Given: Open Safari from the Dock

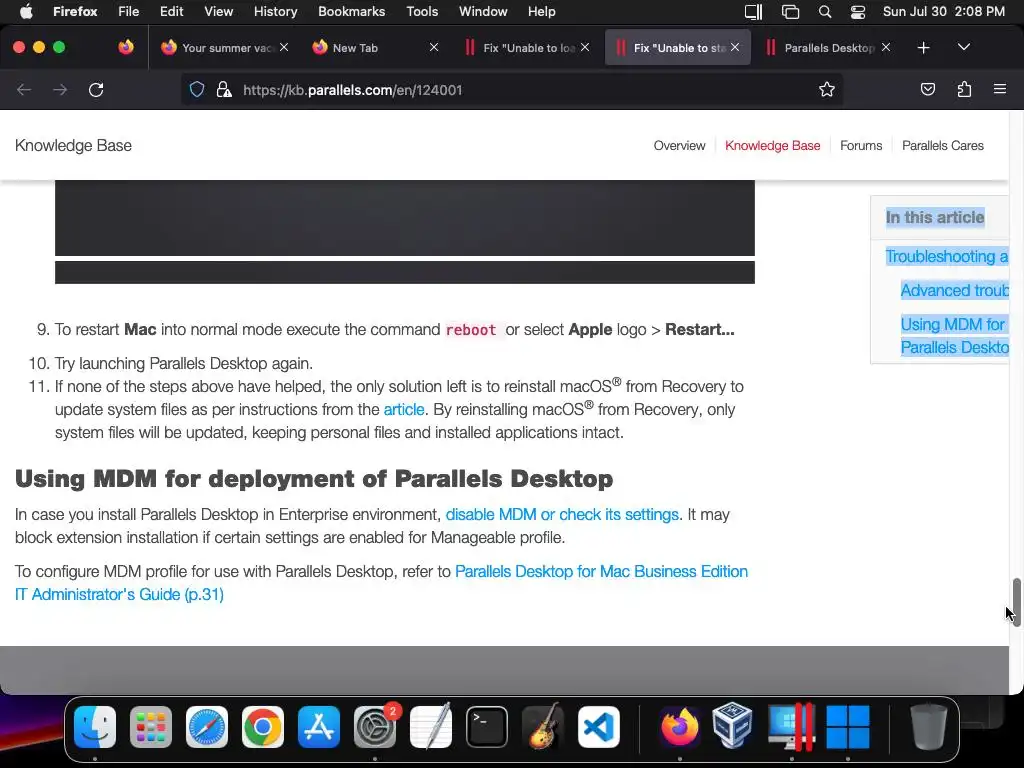Looking at the screenshot, I should pos(207,727).
